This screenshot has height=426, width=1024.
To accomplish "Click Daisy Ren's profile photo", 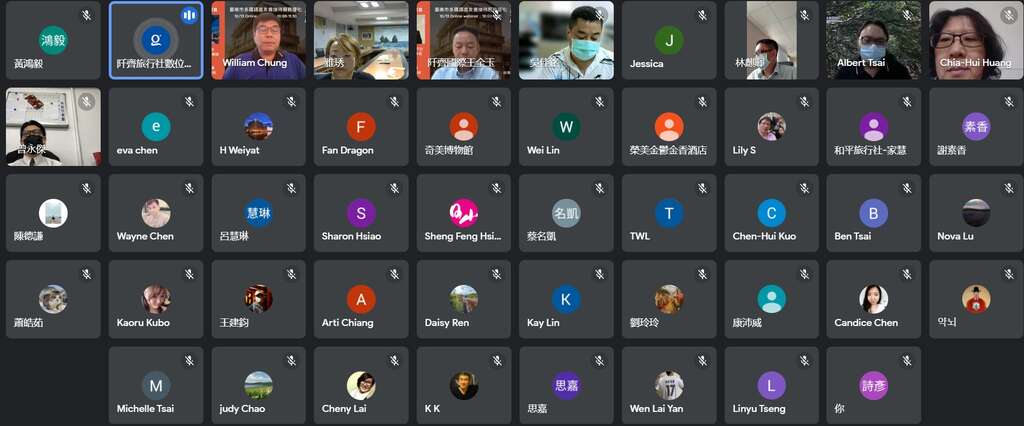I will pos(464,299).
